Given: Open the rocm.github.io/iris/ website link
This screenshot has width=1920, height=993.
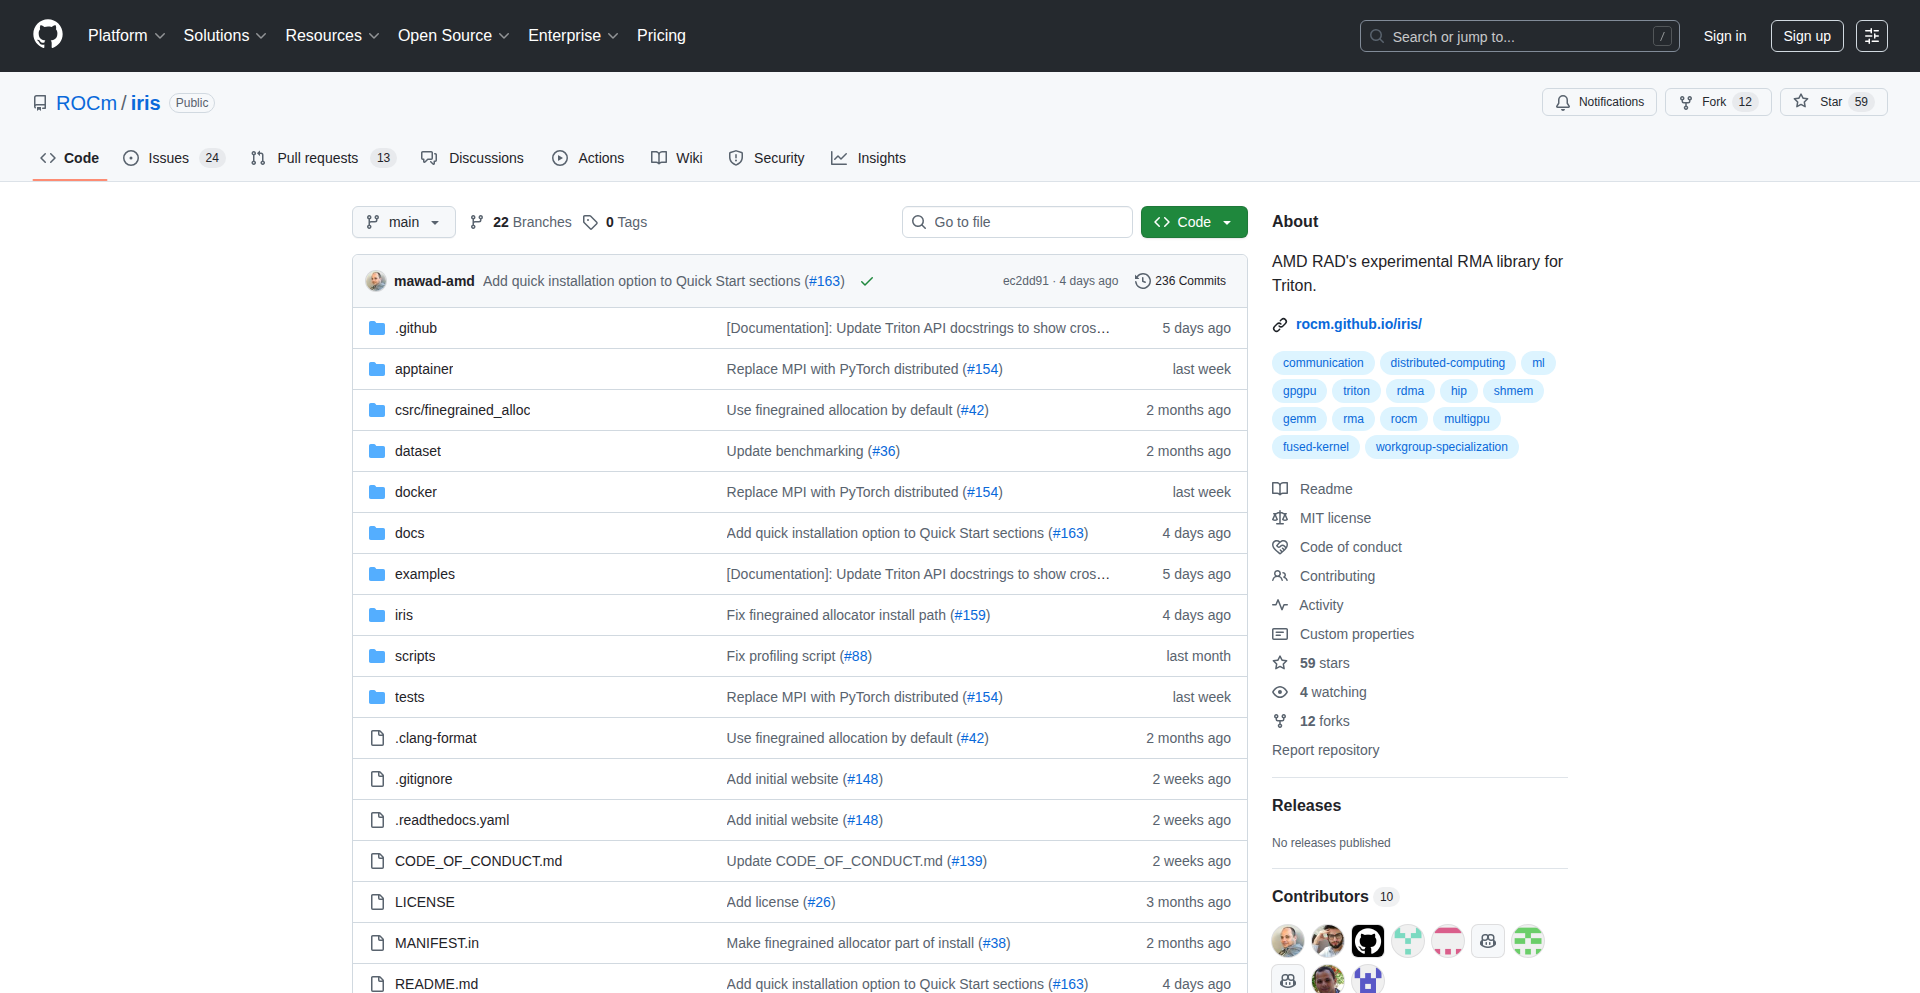Looking at the screenshot, I should [1359, 324].
